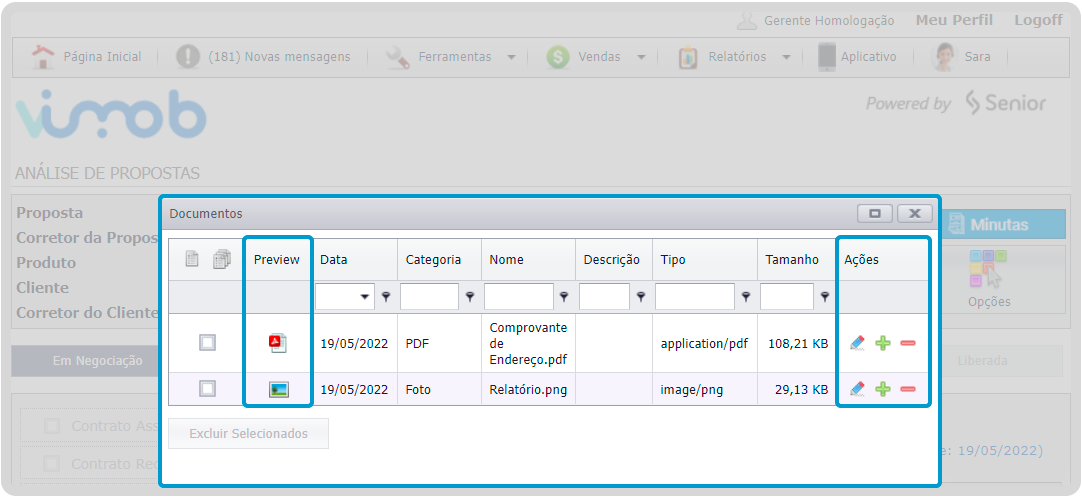This screenshot has height=497, width=1082.
Task: Expand the Vendas menu arrow
Action: (x=641, y=57)
